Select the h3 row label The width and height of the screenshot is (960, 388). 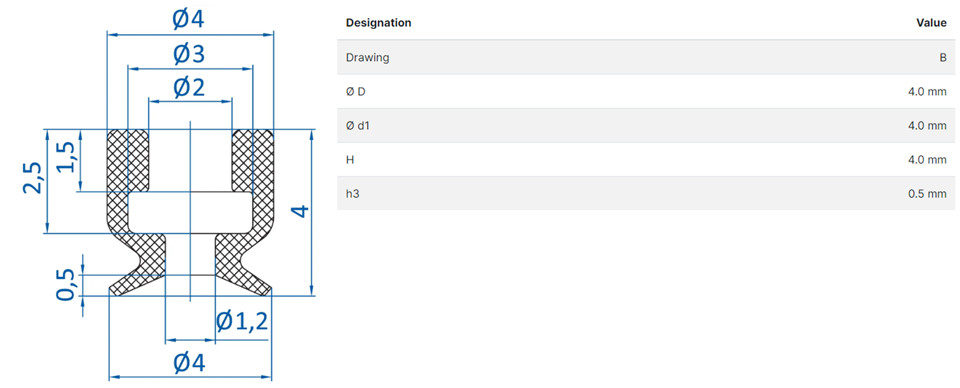point(351,193)
